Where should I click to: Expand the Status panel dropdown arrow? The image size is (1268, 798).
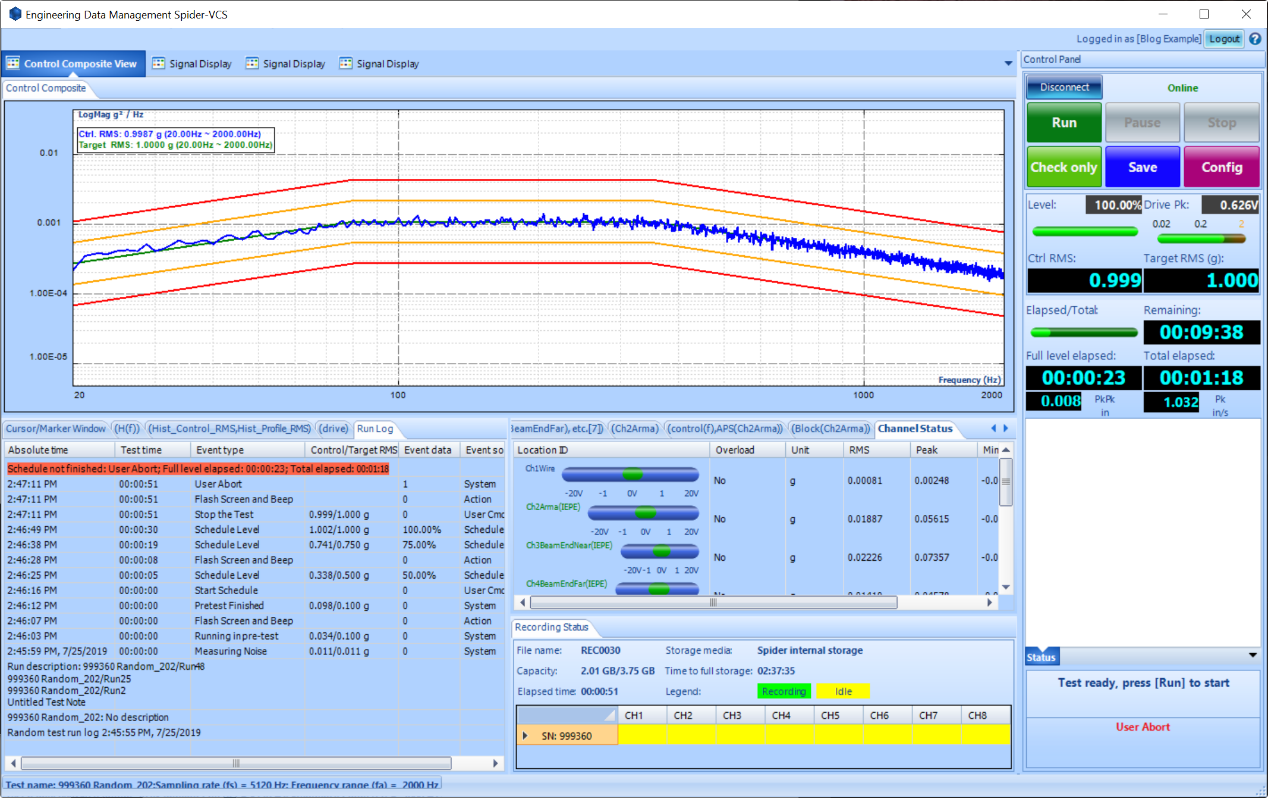(x=1253, y=656)
